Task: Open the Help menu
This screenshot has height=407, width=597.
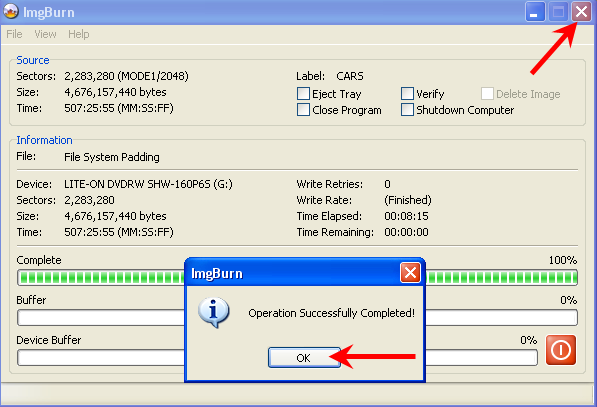Action: pyautogui.click(x=79, y=34)
